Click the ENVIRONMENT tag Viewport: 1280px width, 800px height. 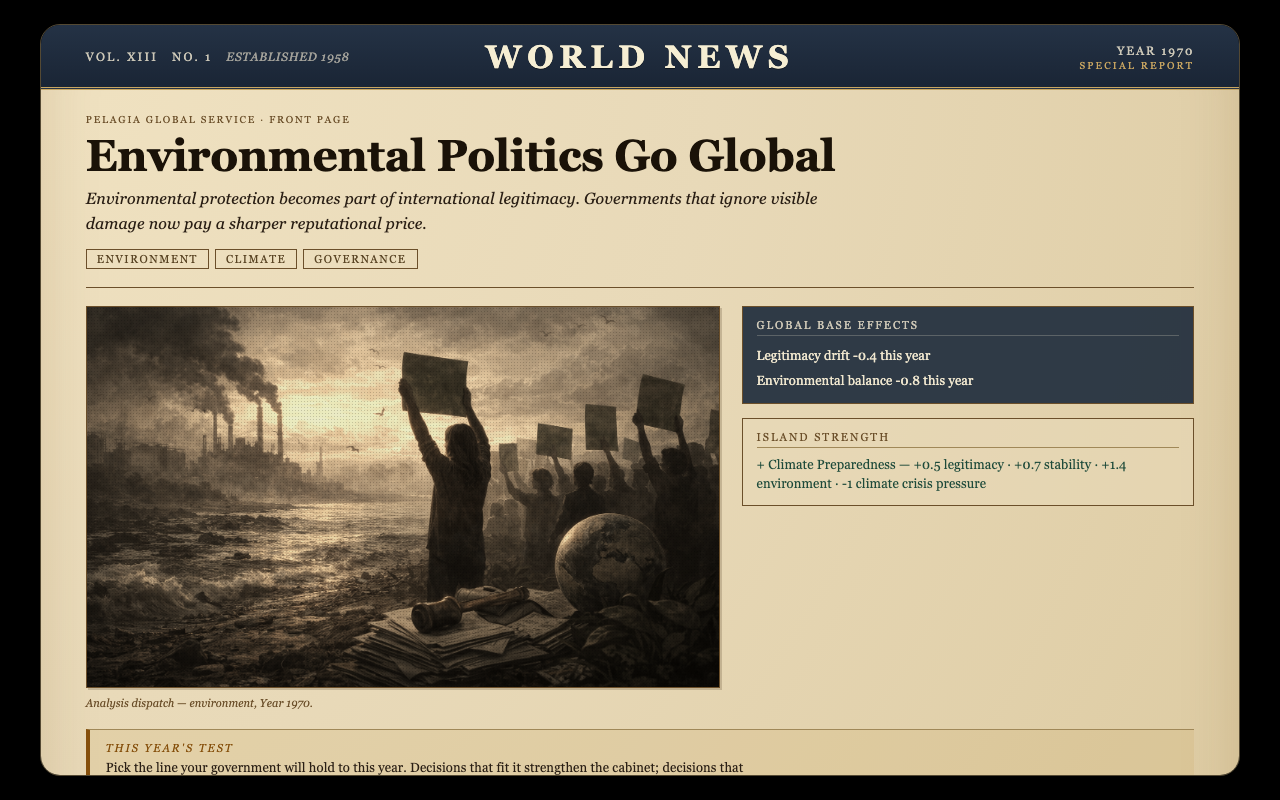tap(147, 259)
